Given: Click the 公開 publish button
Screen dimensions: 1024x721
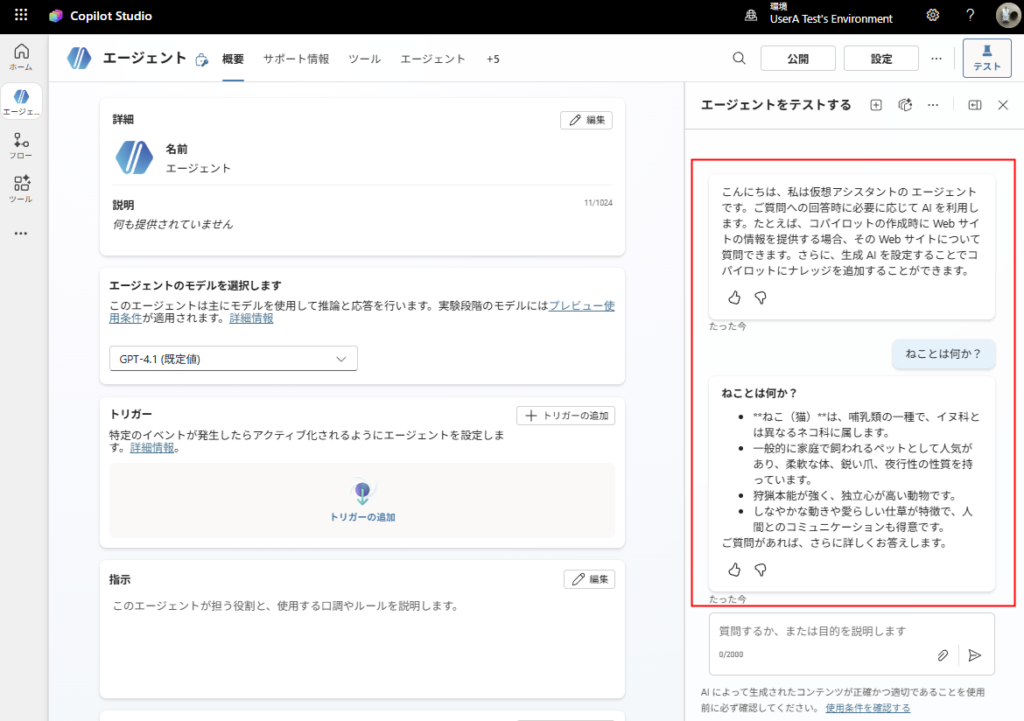Looking at the screenshot, I should [798, 59].
